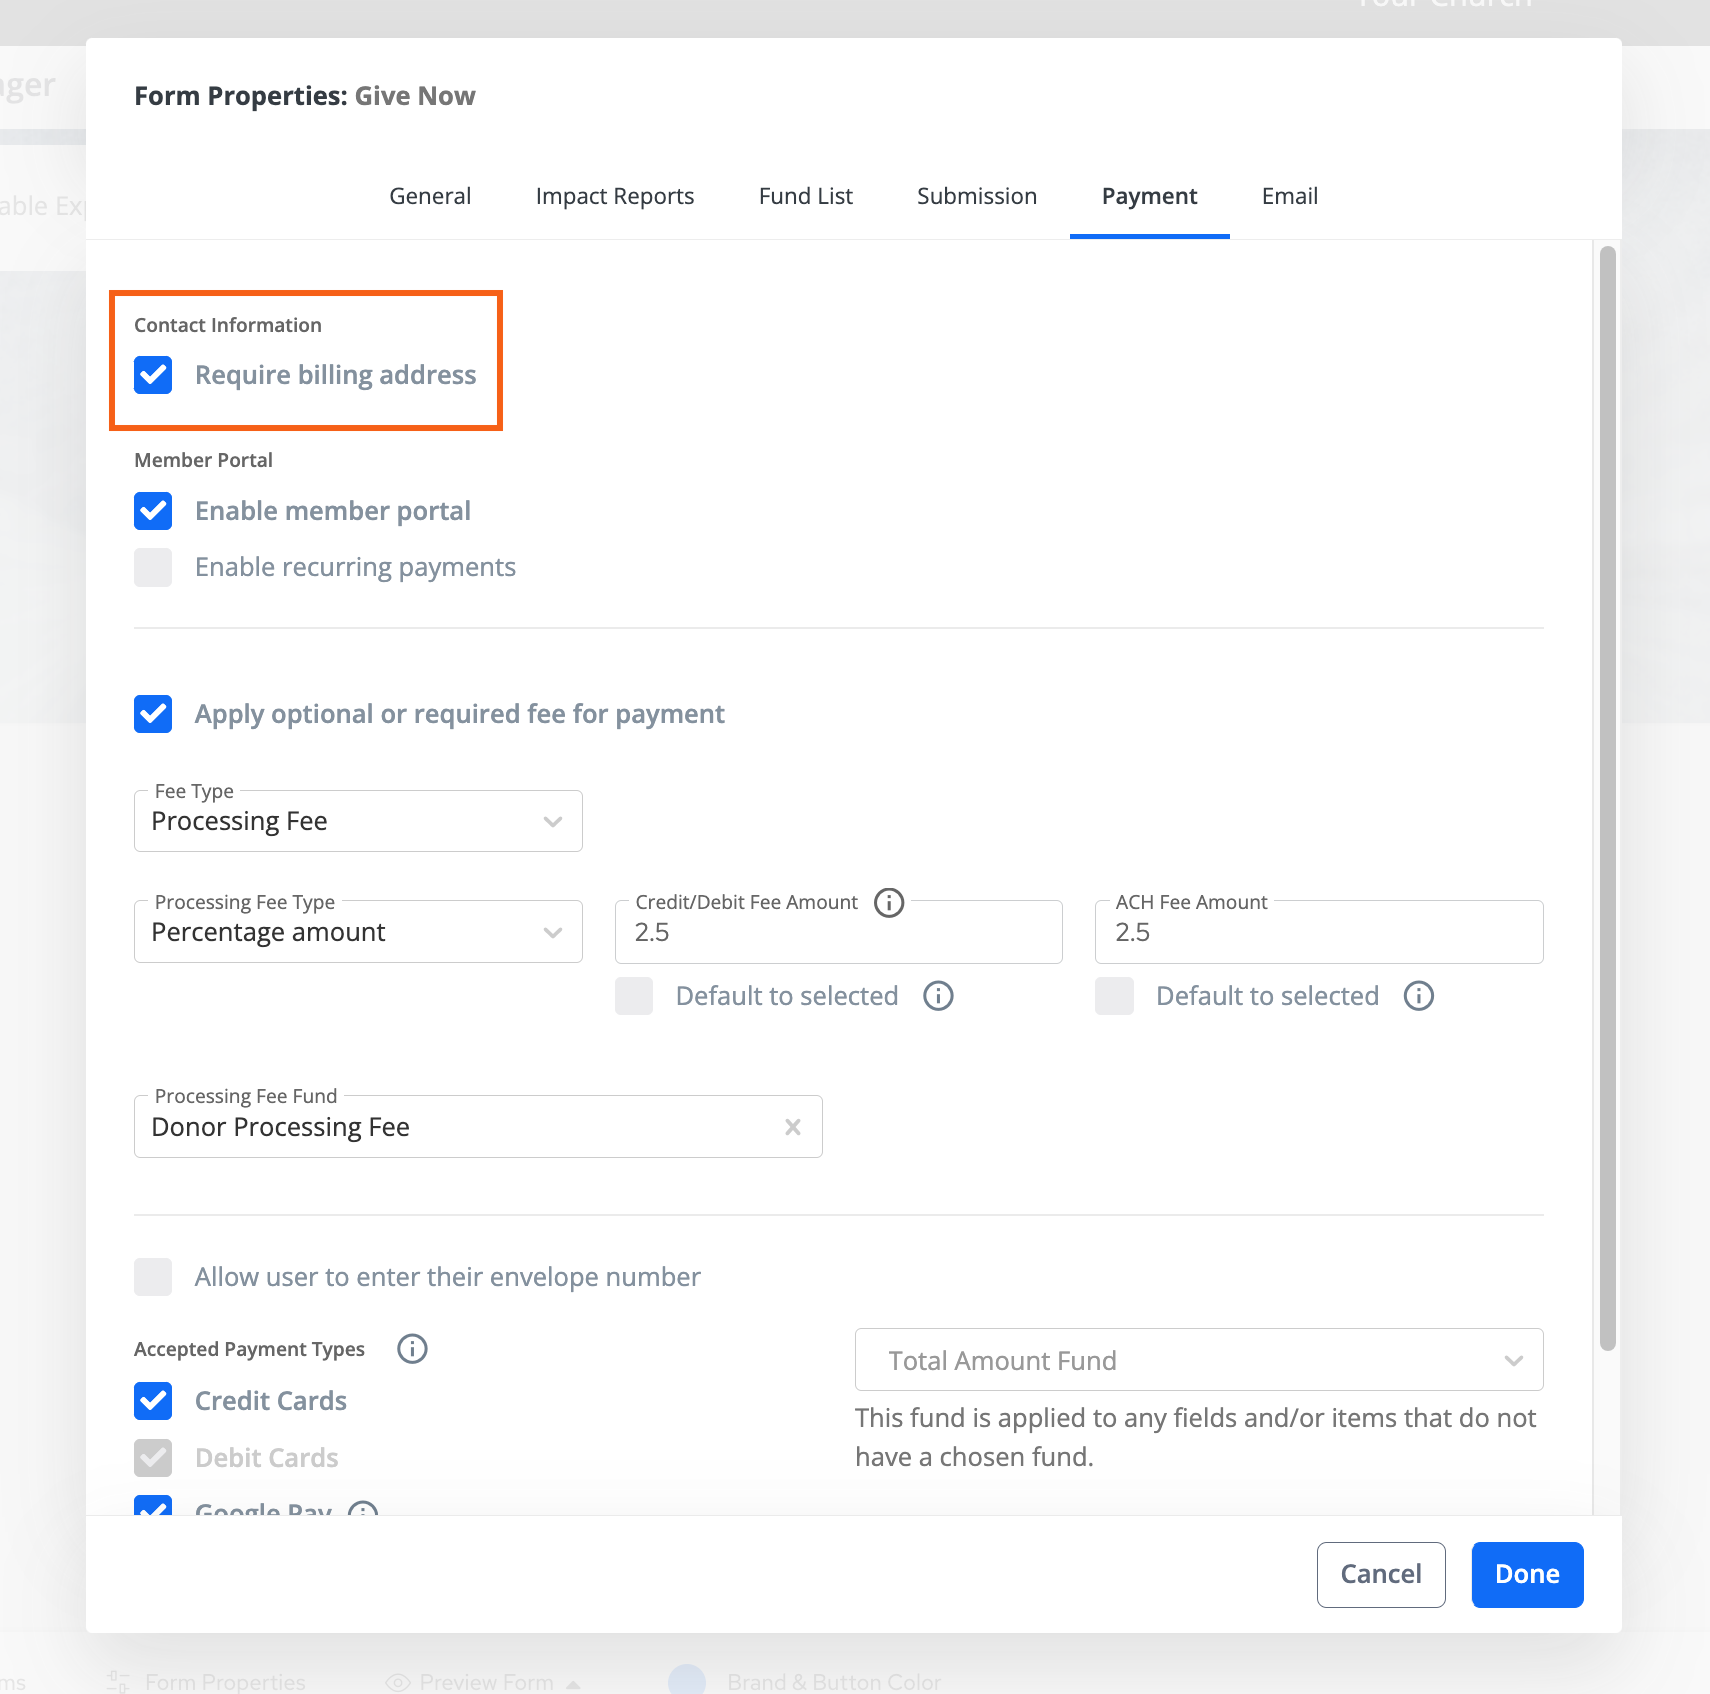Image resolution: width=1710 pixels, height=1694 pixels.
Task: Enable recurring payments checkbox
Action: (x=153, y=567)
